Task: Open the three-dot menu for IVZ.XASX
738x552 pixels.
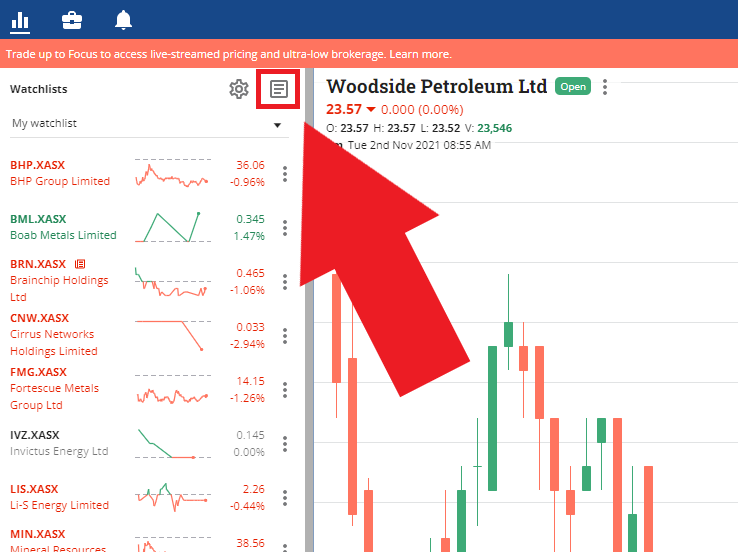Action: coord(285,444)
